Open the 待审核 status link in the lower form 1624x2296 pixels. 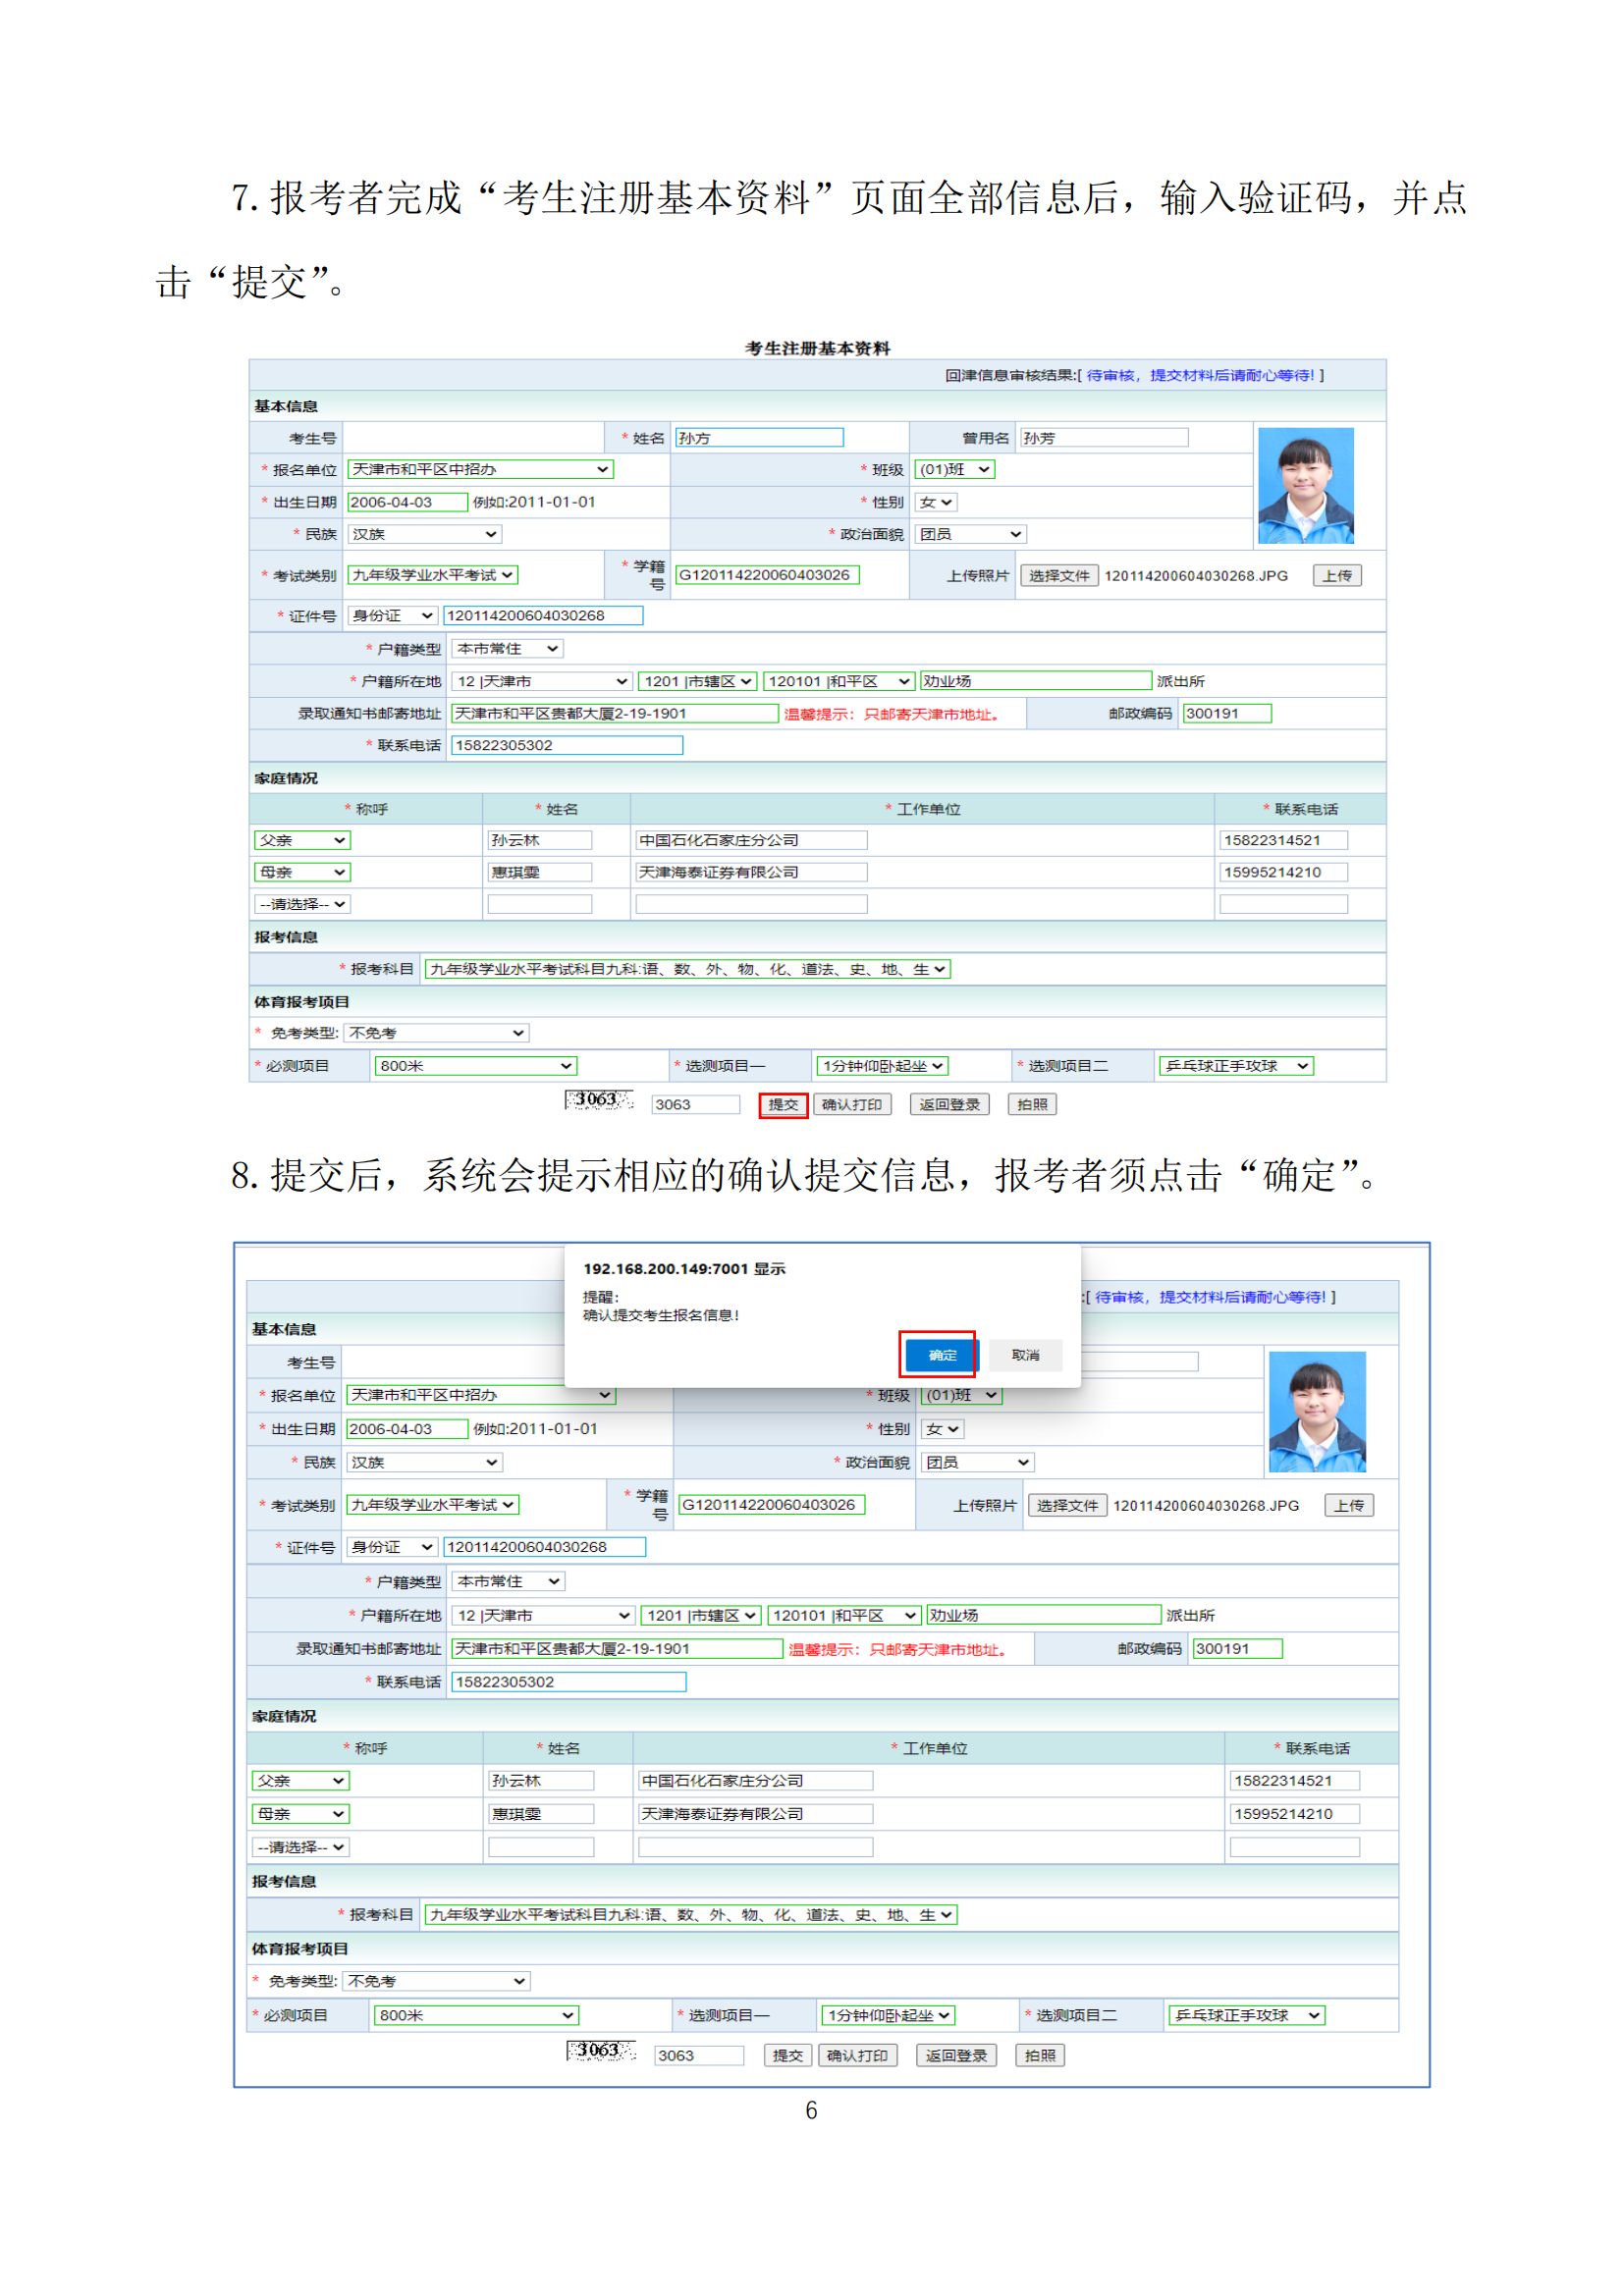1210,1297
